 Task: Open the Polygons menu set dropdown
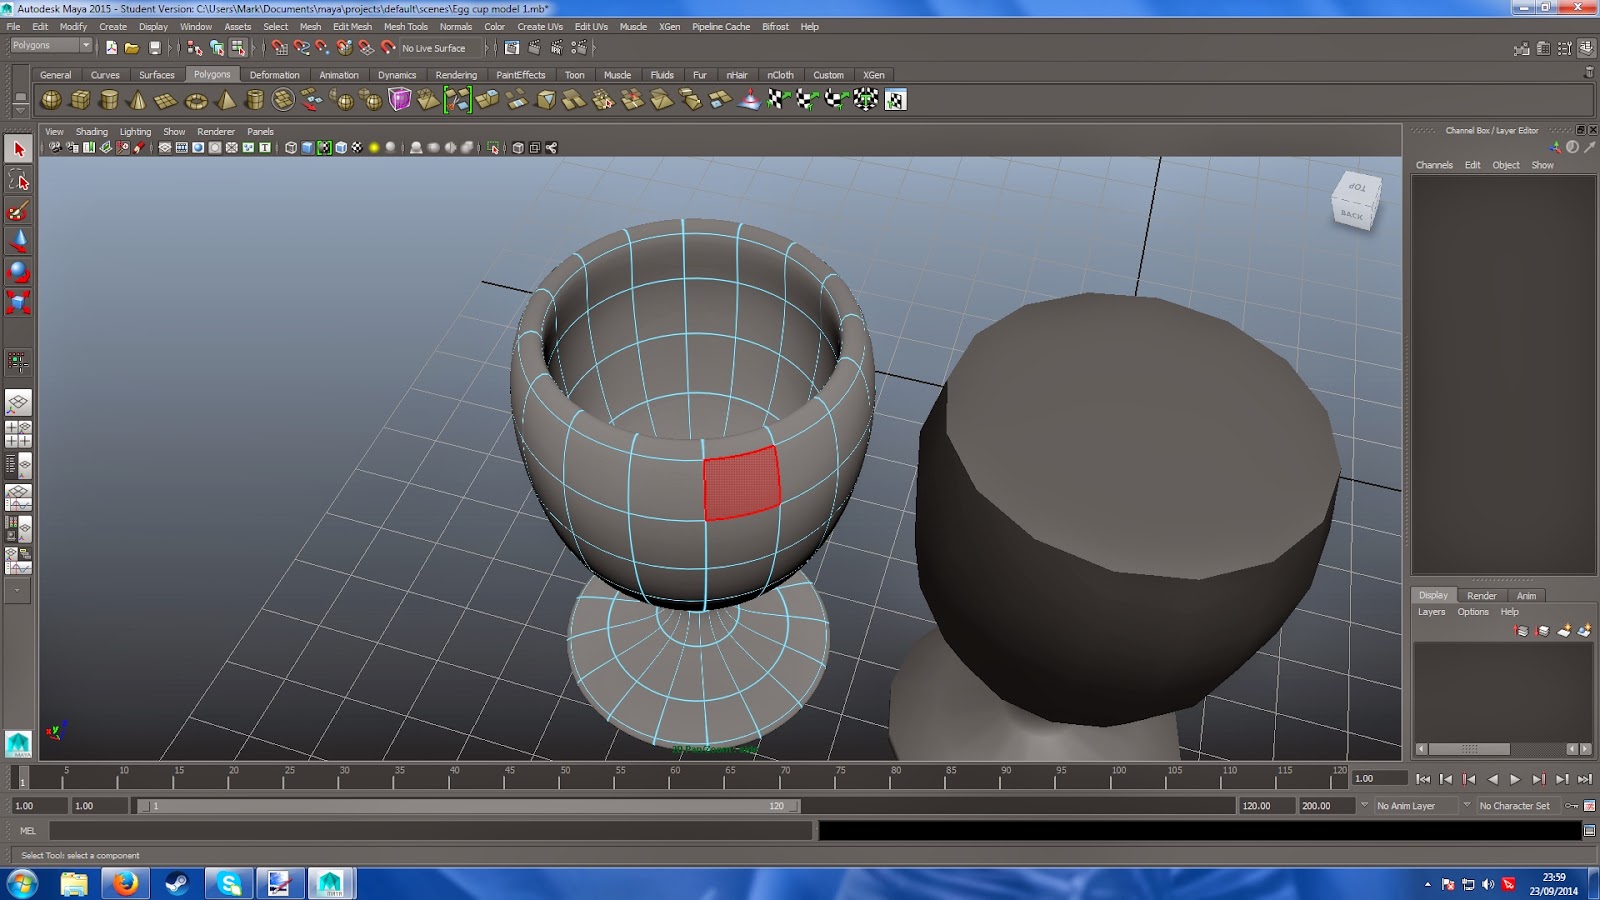(x=50, y=46)
